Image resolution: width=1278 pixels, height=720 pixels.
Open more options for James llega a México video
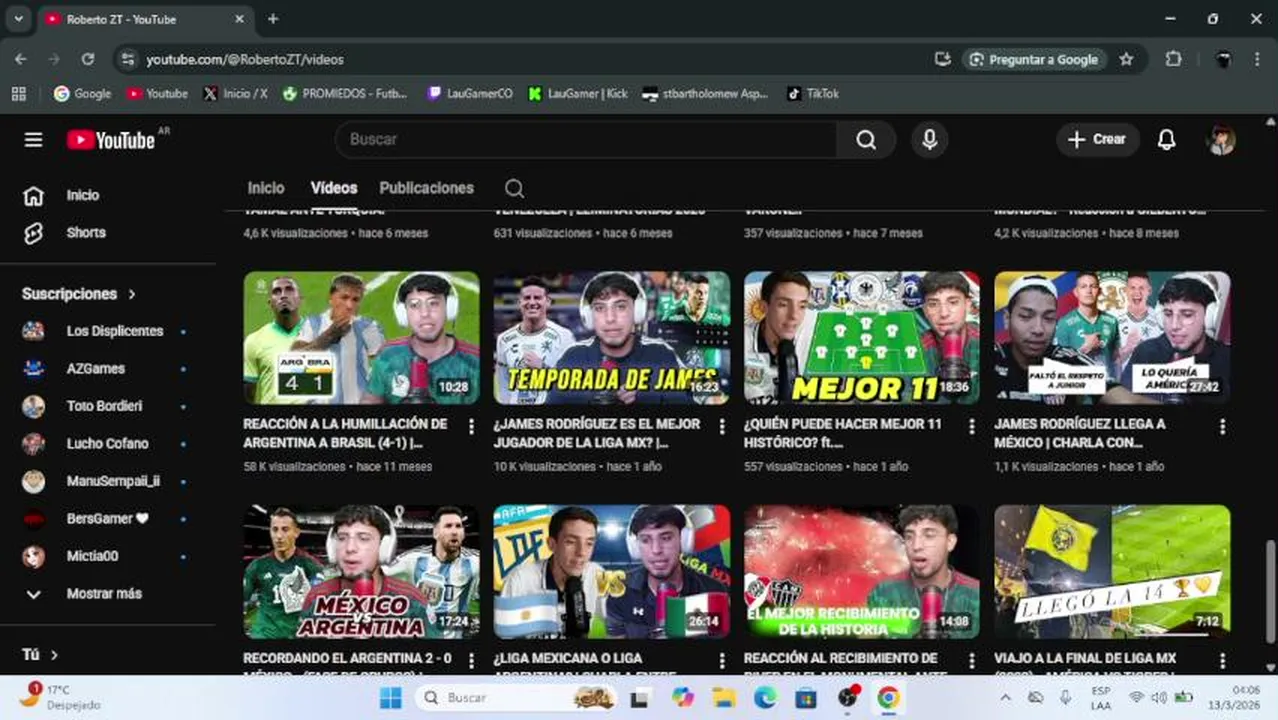pyautogui.click(x=1222, y=426)
